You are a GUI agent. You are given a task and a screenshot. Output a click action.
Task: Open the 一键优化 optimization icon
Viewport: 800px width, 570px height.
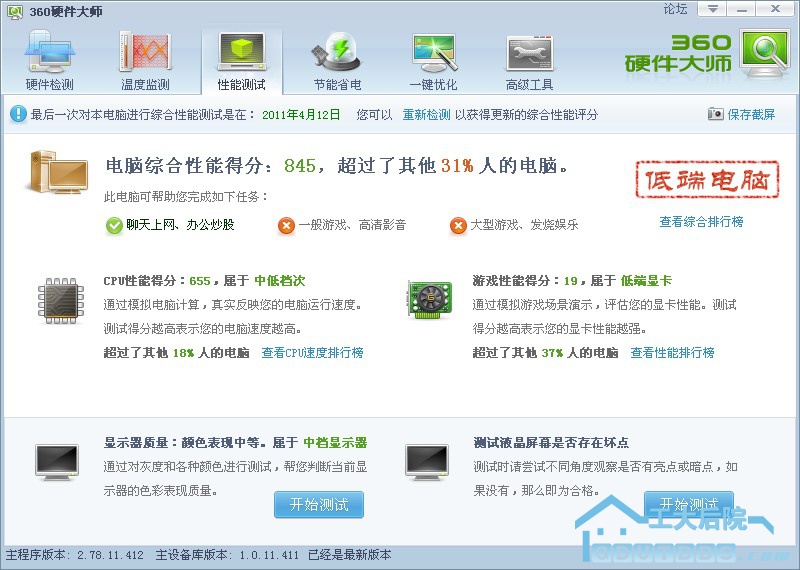click(433, 53)
